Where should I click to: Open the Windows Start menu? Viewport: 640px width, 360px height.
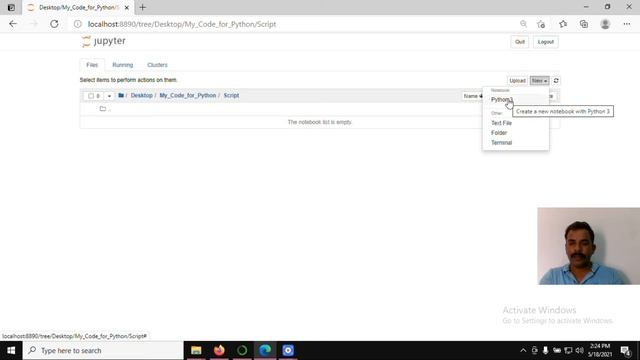tap(11, 351)
